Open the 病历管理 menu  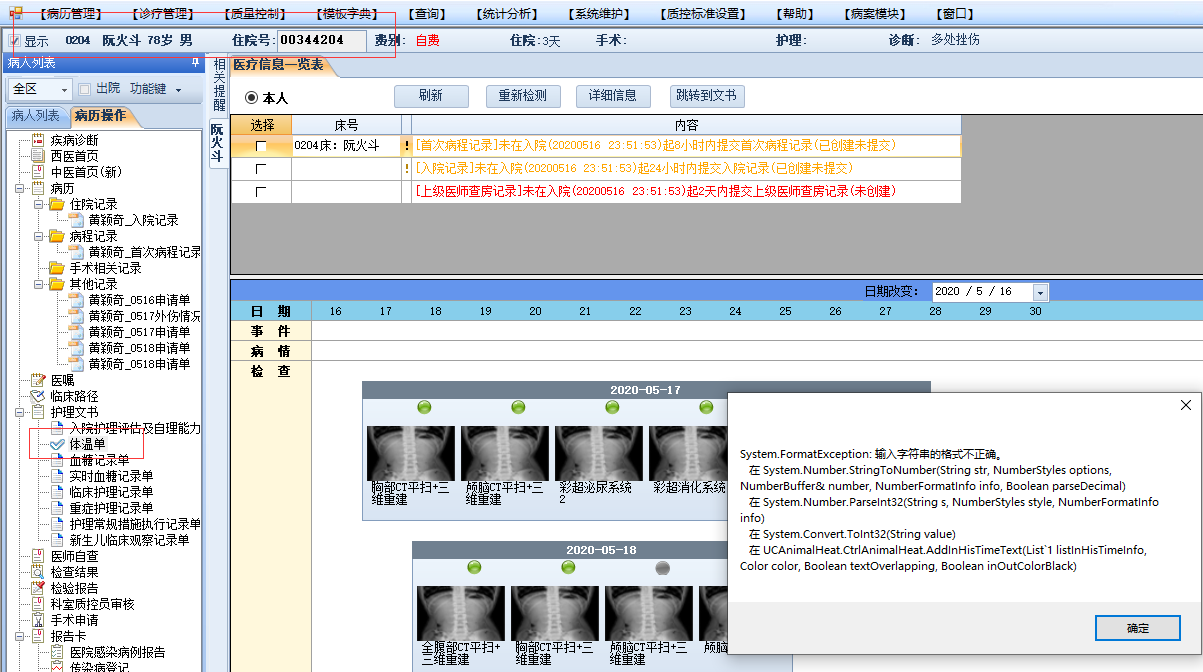click(71, 14)
